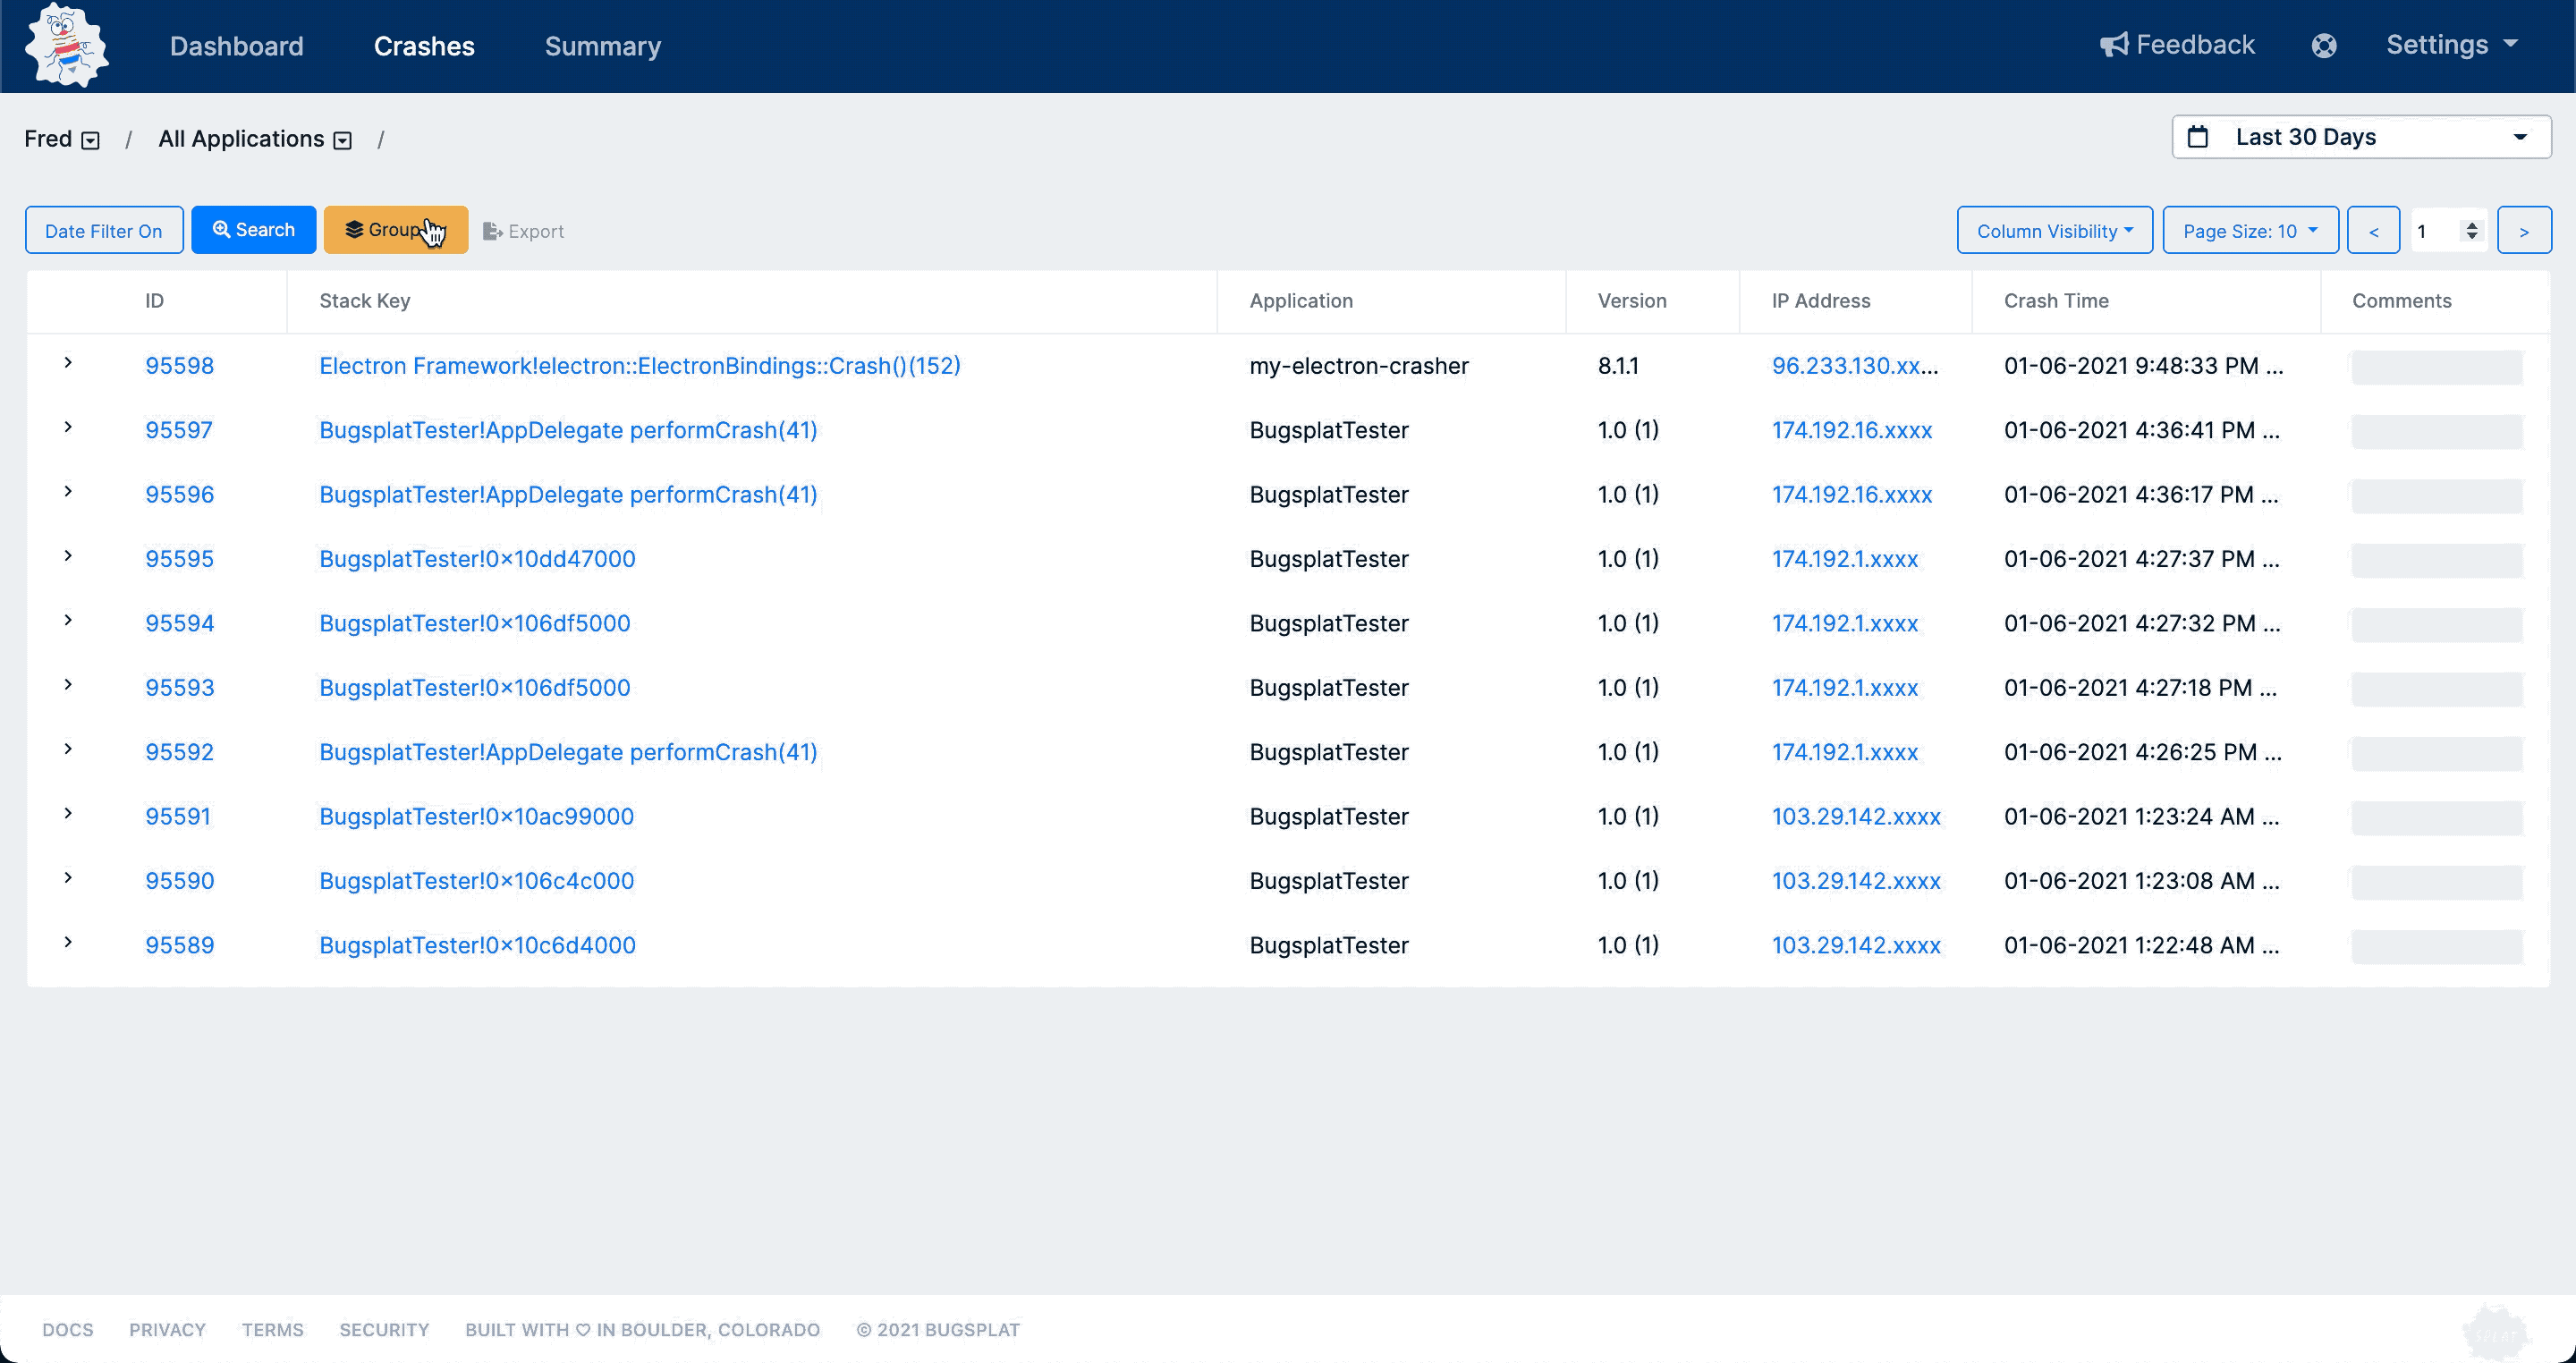Click the calendar icon in date range
The width and height of the screenshot is (2576, 1363).
(x=2197, y=137)
